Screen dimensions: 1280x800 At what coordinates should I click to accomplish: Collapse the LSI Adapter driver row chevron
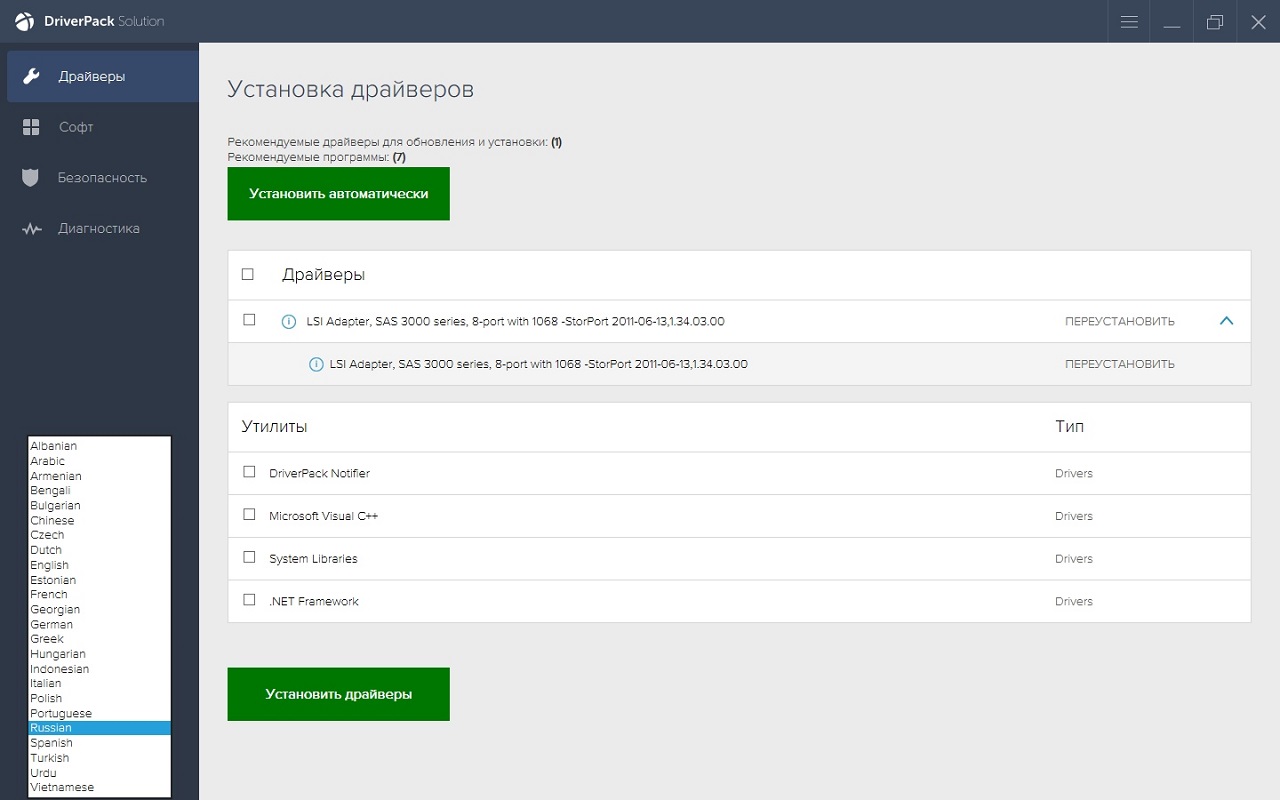(1227, 321)
